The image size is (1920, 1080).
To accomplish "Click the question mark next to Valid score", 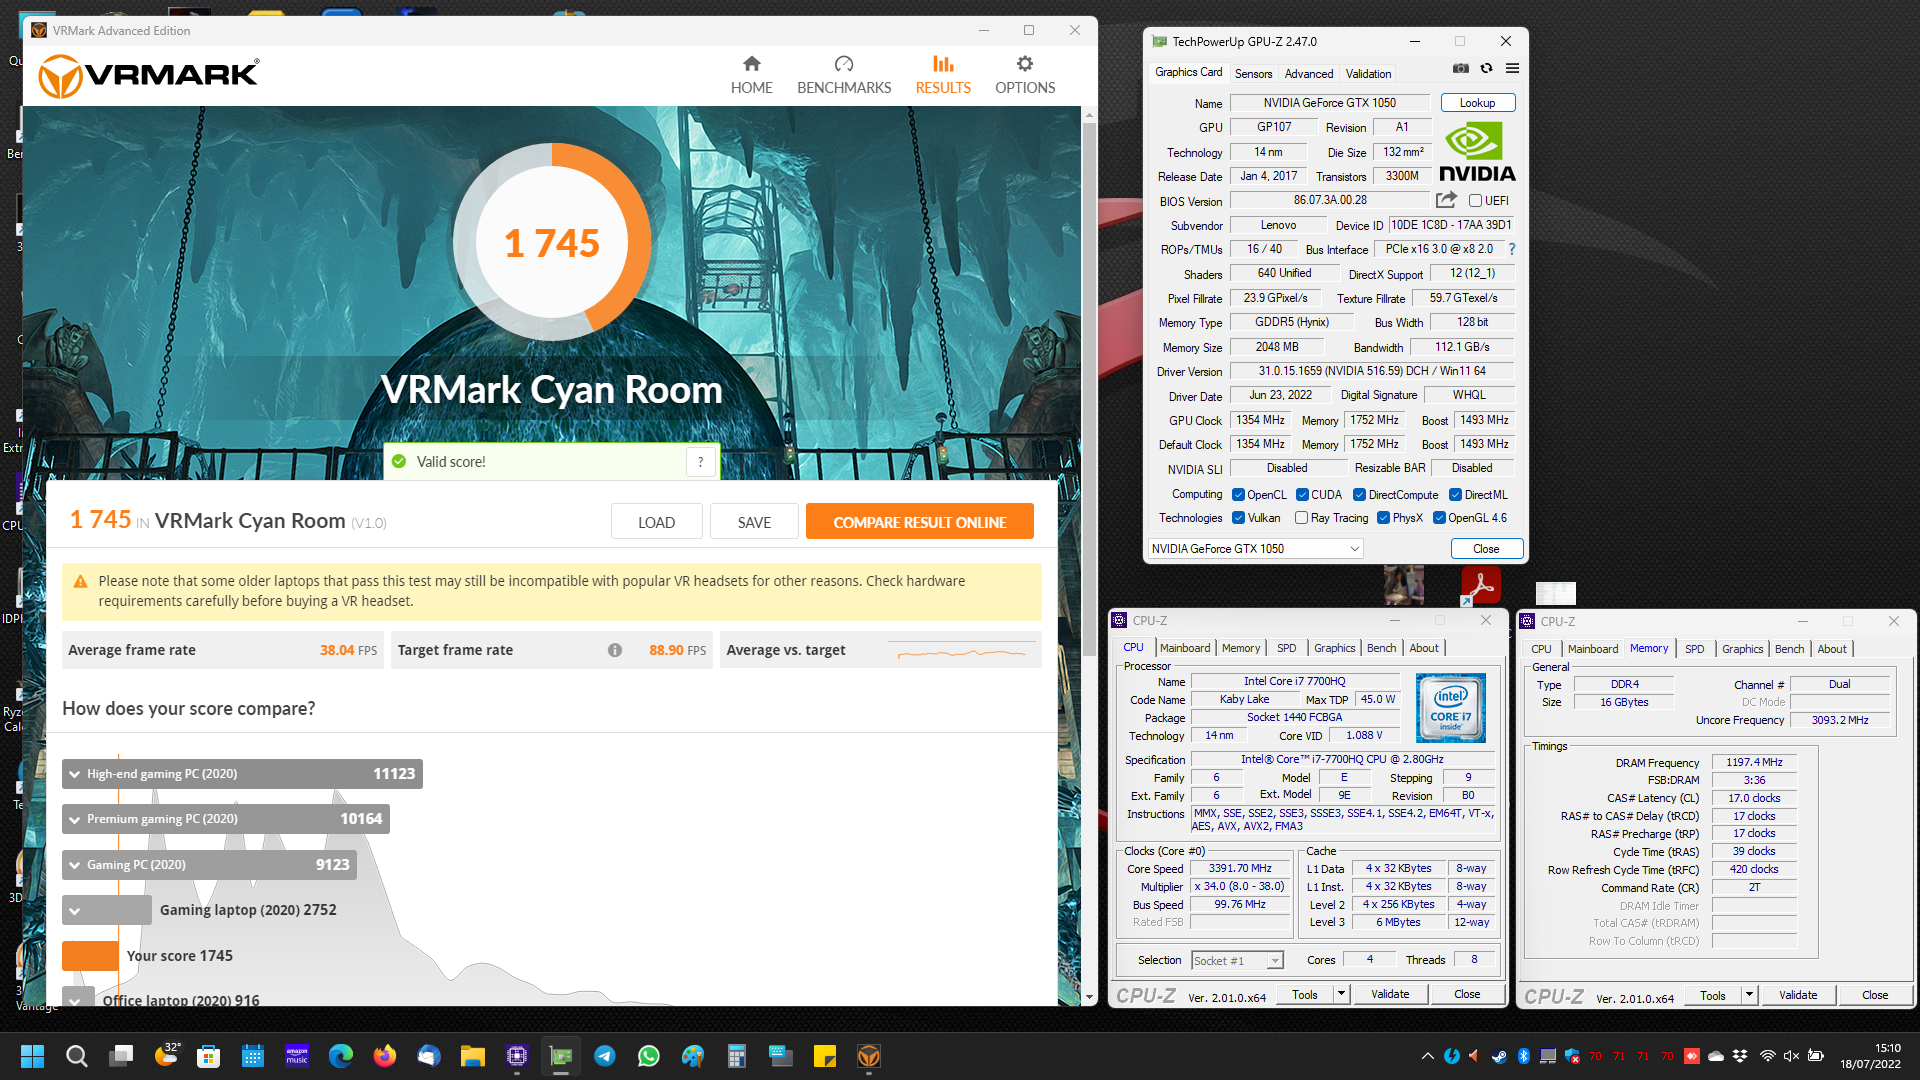I will (701, 462).
